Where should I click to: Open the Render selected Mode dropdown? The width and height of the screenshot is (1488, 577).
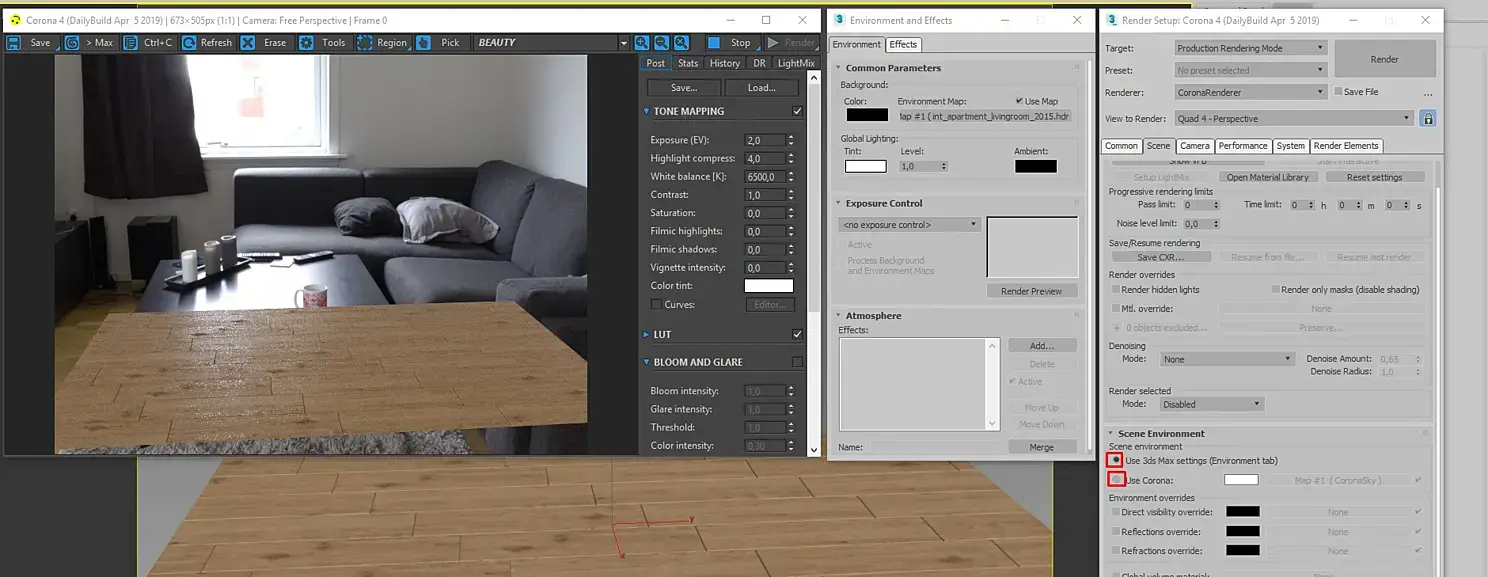point(1212,404)
